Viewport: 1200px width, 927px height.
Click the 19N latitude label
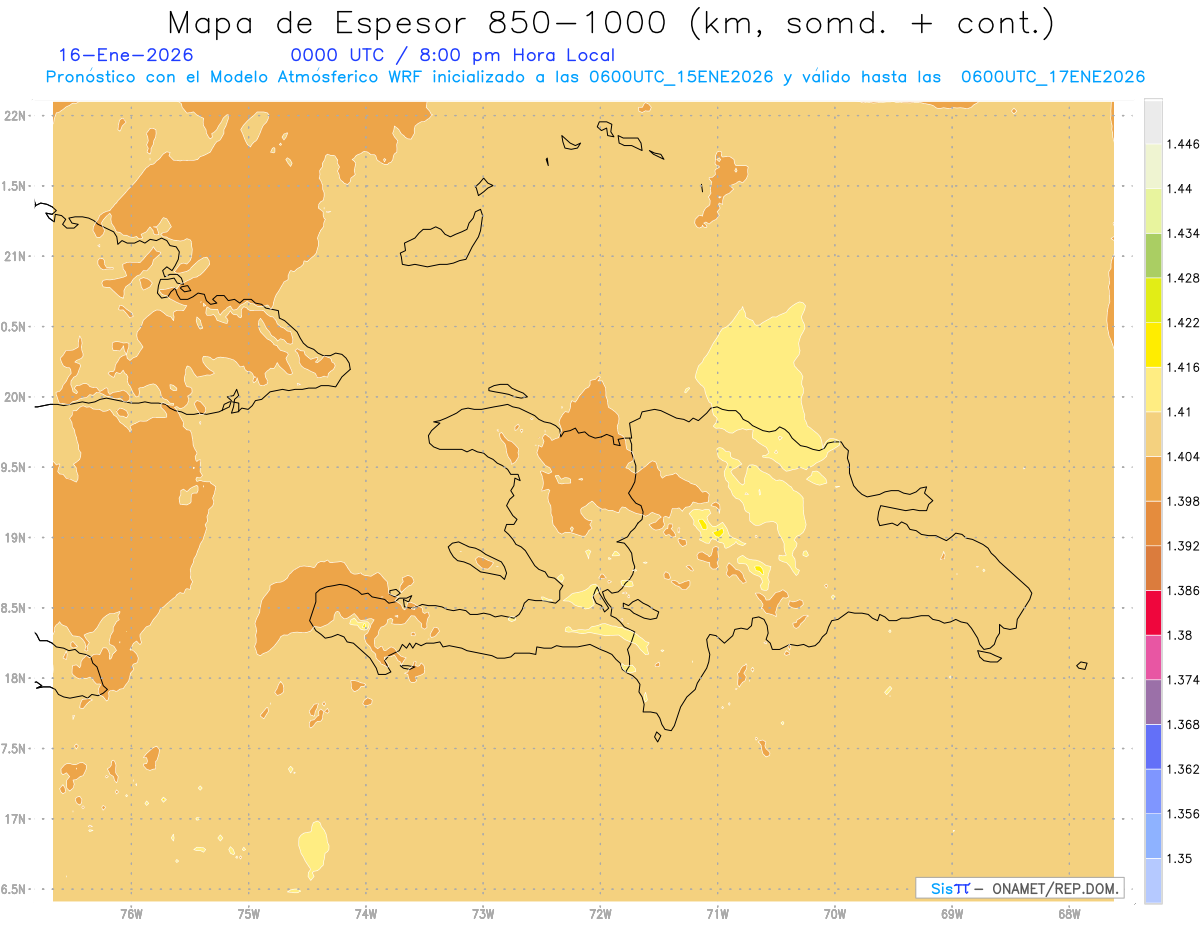tap(16, 538)
